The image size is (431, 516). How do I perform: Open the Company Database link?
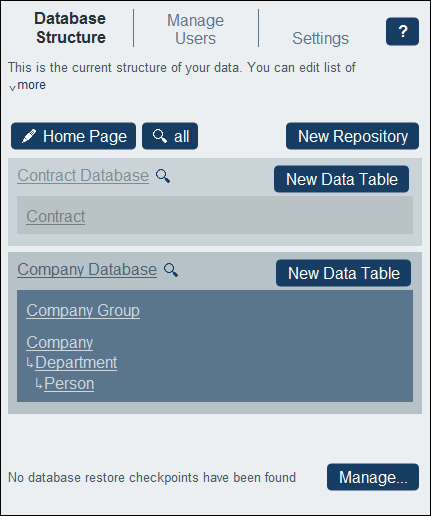(x=87, y=270)
